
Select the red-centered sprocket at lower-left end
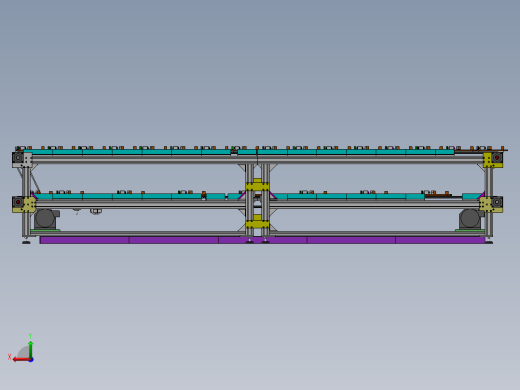click(x=18, y=202)
